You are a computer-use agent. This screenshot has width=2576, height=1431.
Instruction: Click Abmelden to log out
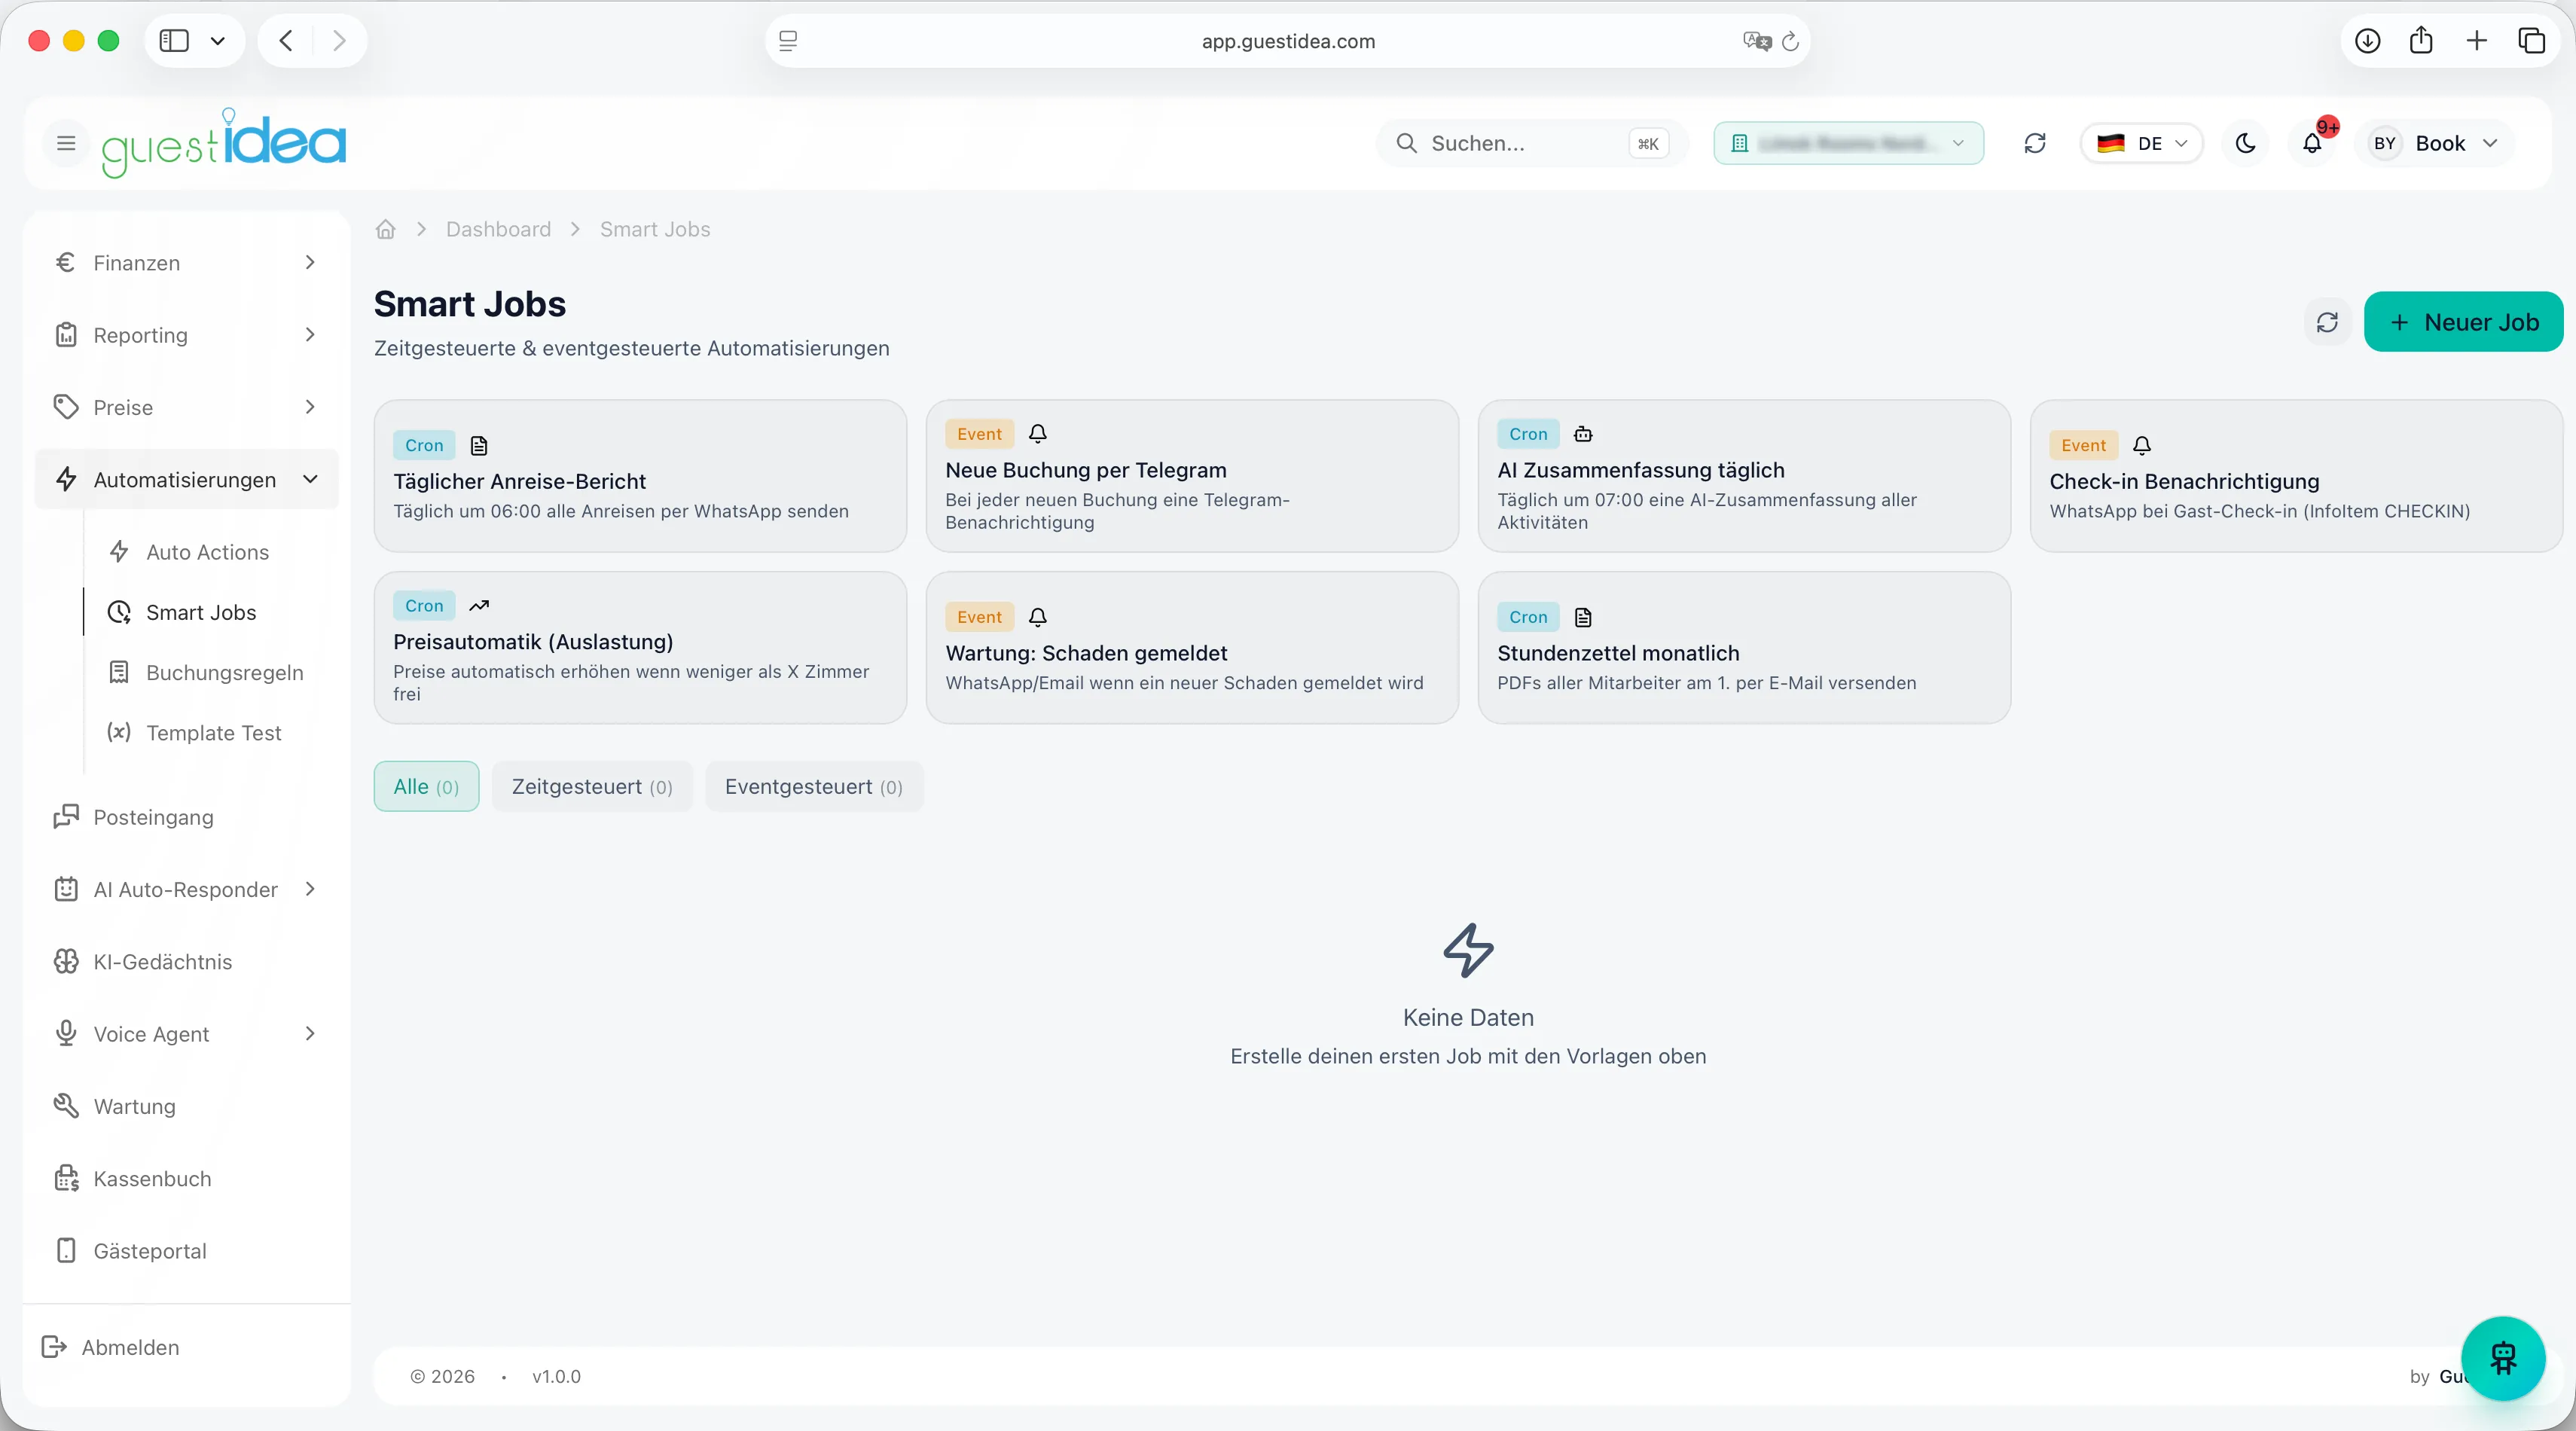(x=130, y=1346)
